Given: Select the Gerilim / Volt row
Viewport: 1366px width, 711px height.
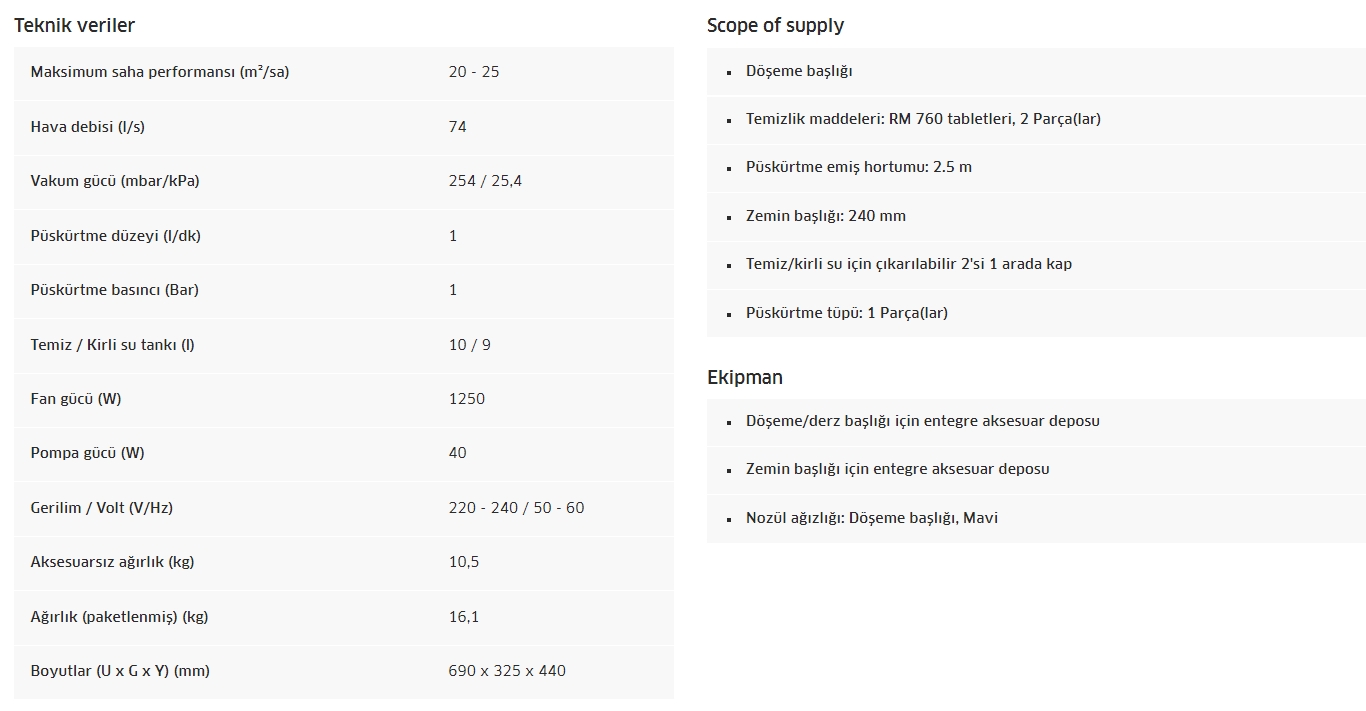Looking at the screenshot, I should point(344,508).
